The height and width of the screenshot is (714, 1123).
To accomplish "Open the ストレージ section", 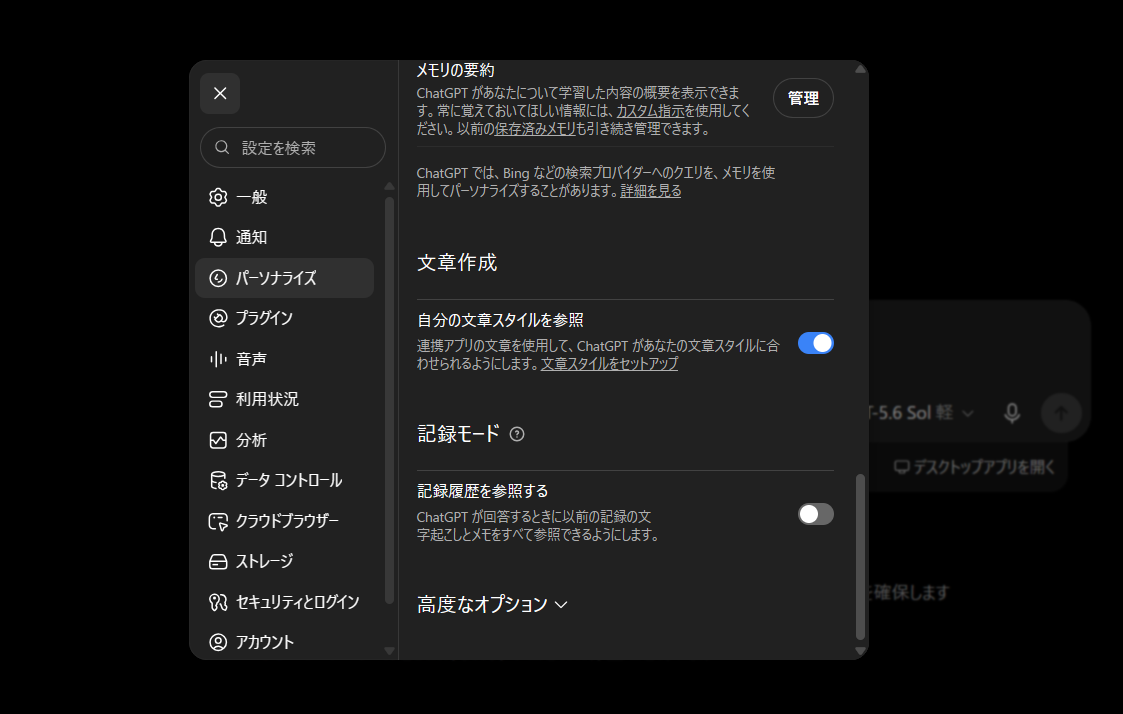I will 284,561.
